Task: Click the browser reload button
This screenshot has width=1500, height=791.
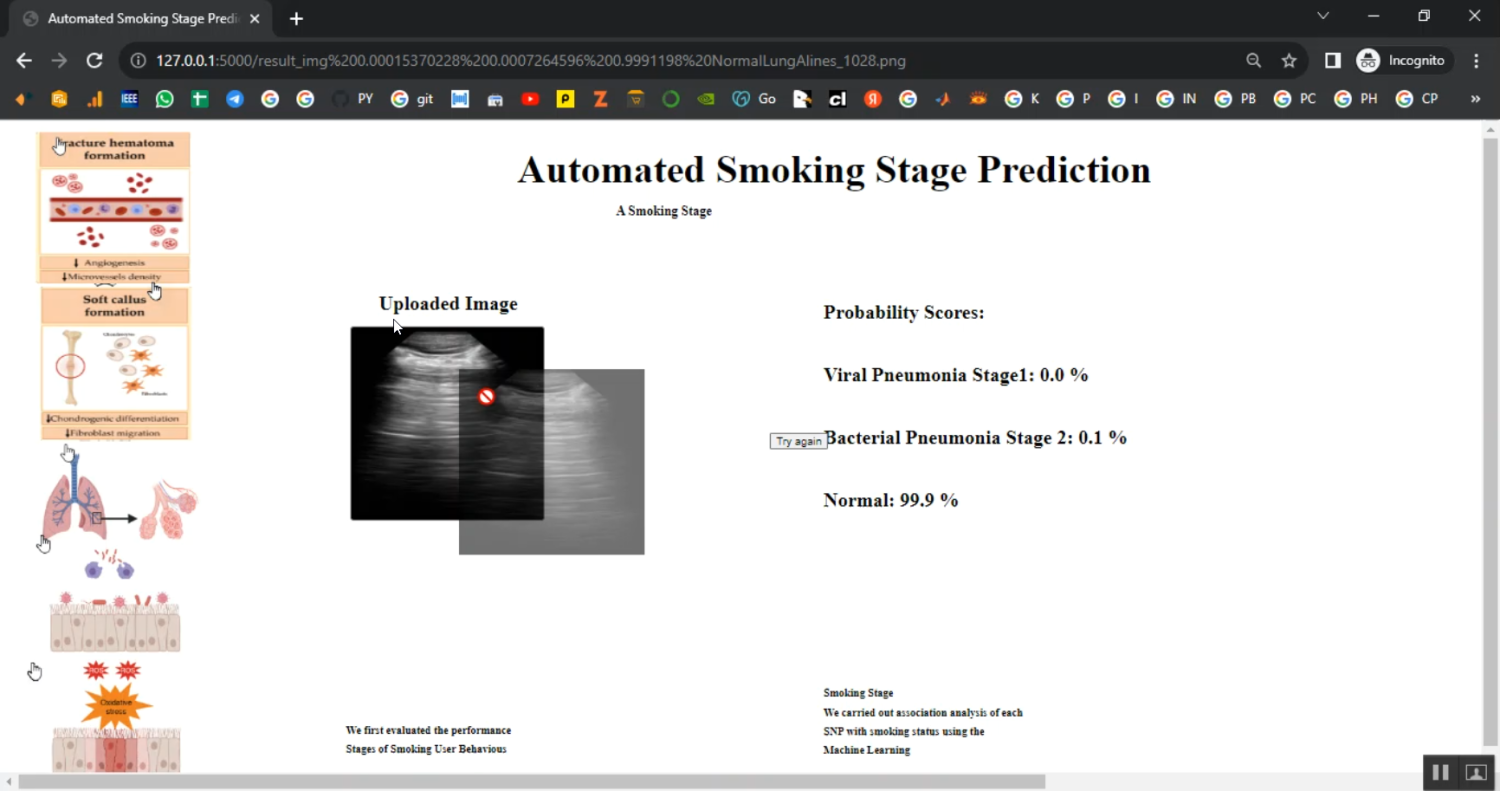Action: tap(94, 60)
